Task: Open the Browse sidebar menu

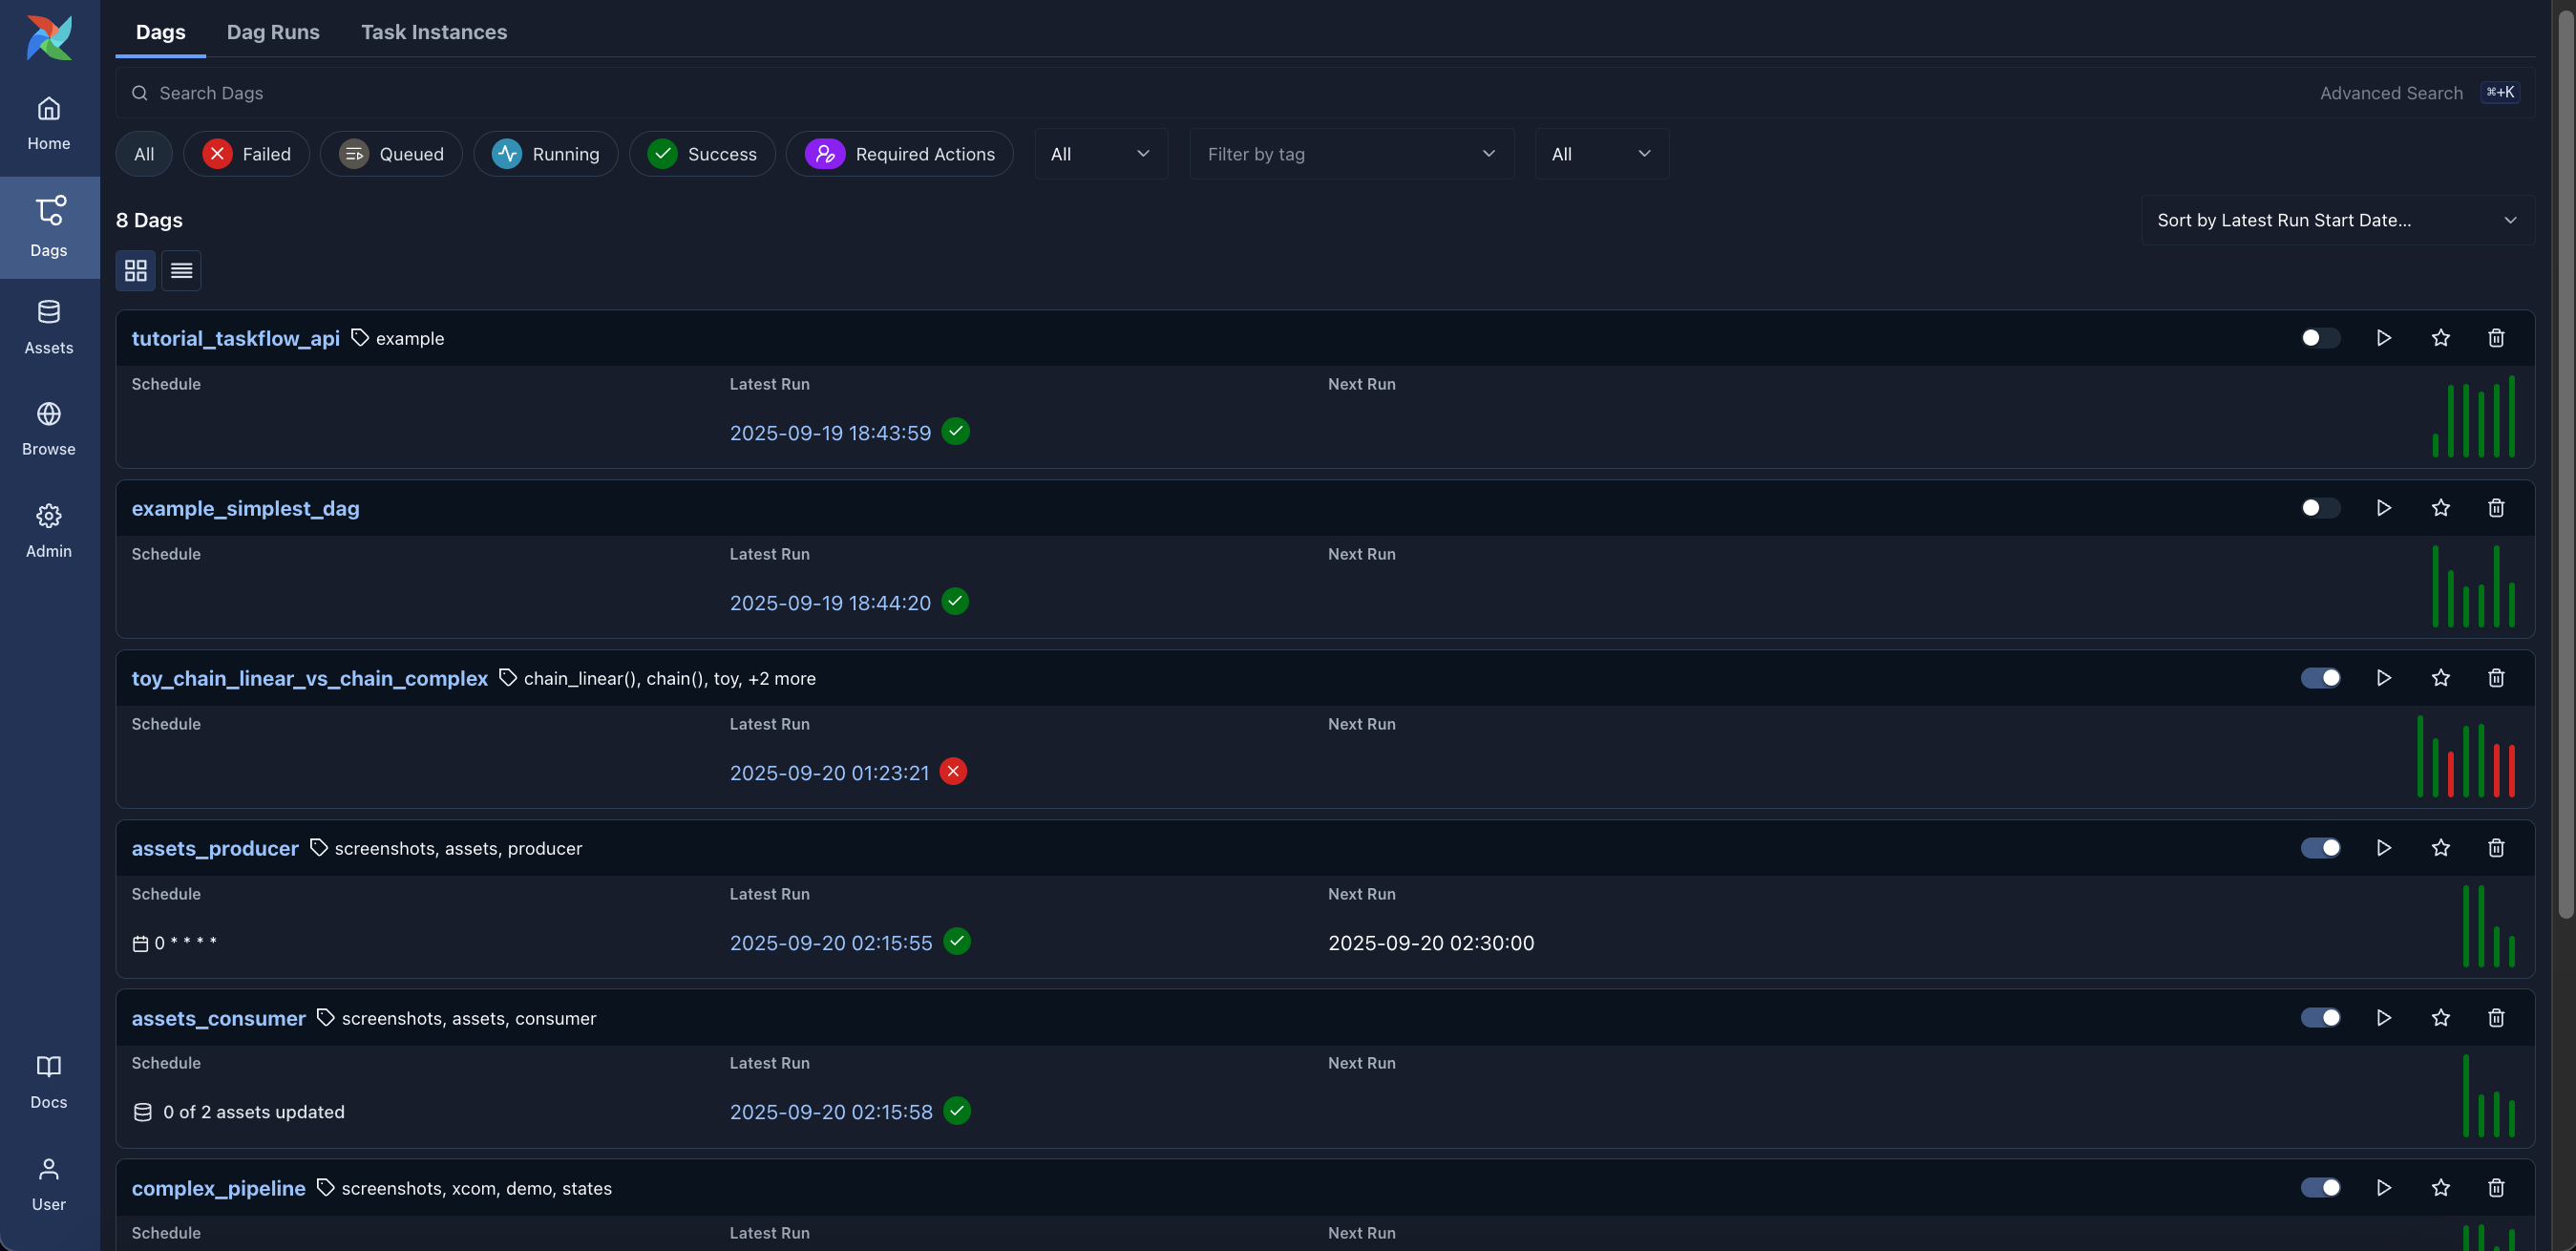Action: pos(48,428)
